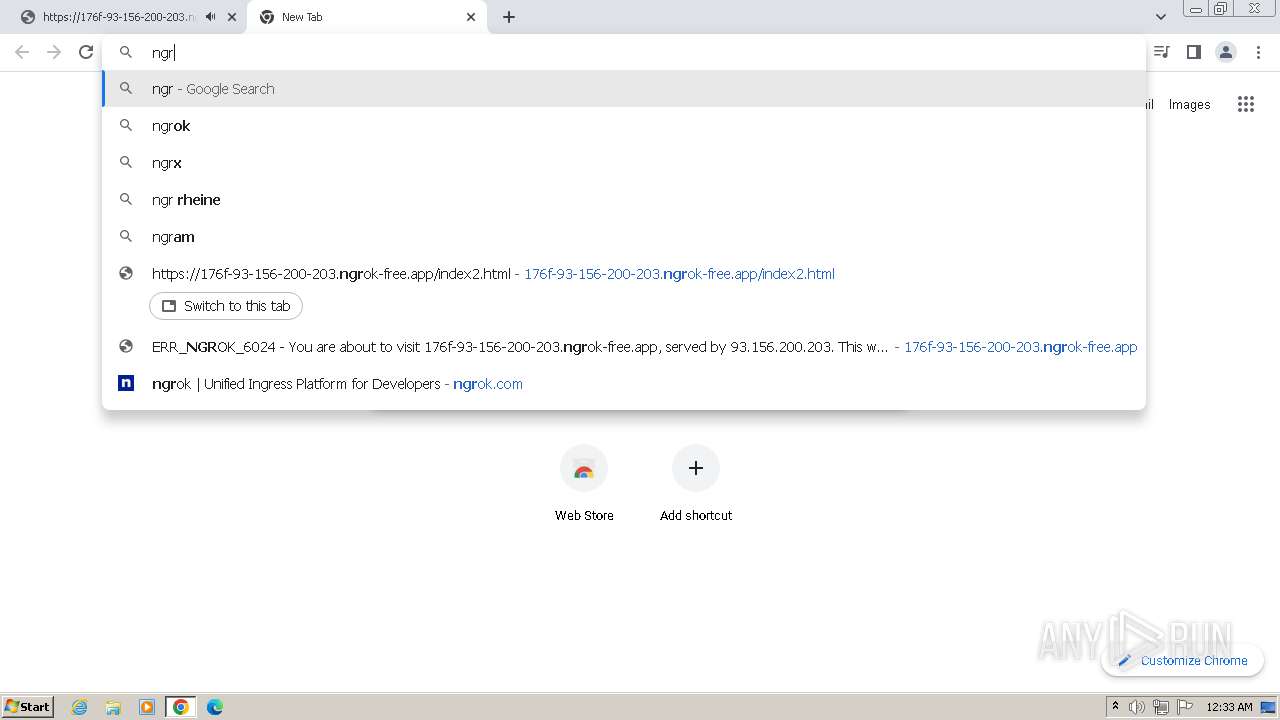Launch Microsoft Edge from the taskbar
This screenshot has height=720, width=1280.
pyautogui.click(x=215, y=707)
